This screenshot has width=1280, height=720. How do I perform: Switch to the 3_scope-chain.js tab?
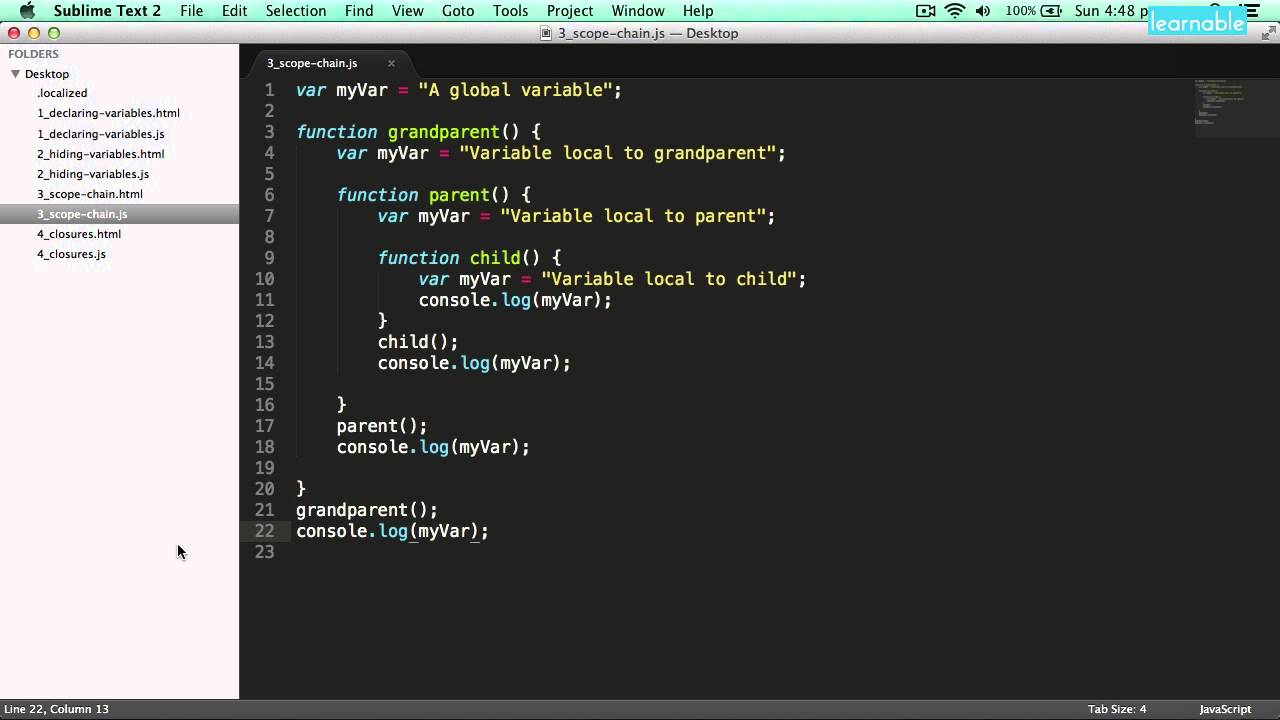point(312,63)
